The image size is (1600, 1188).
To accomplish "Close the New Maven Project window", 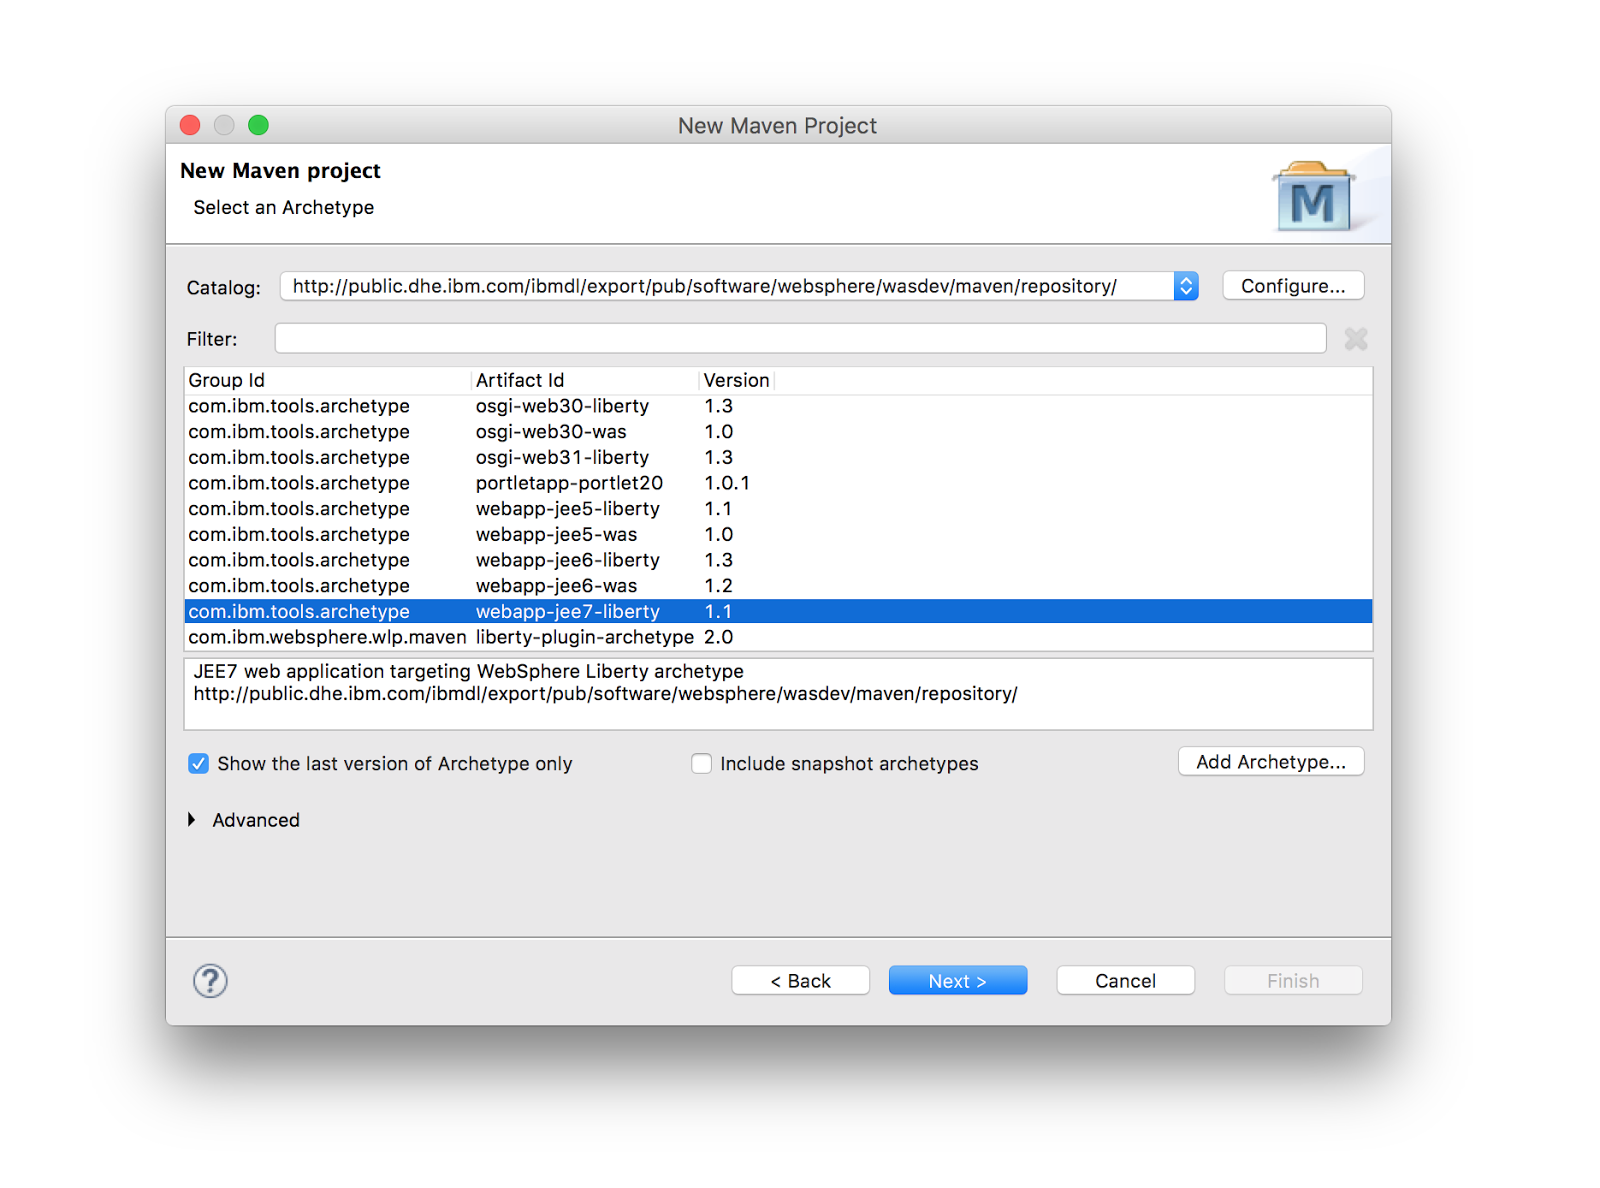I will (190, 125).
